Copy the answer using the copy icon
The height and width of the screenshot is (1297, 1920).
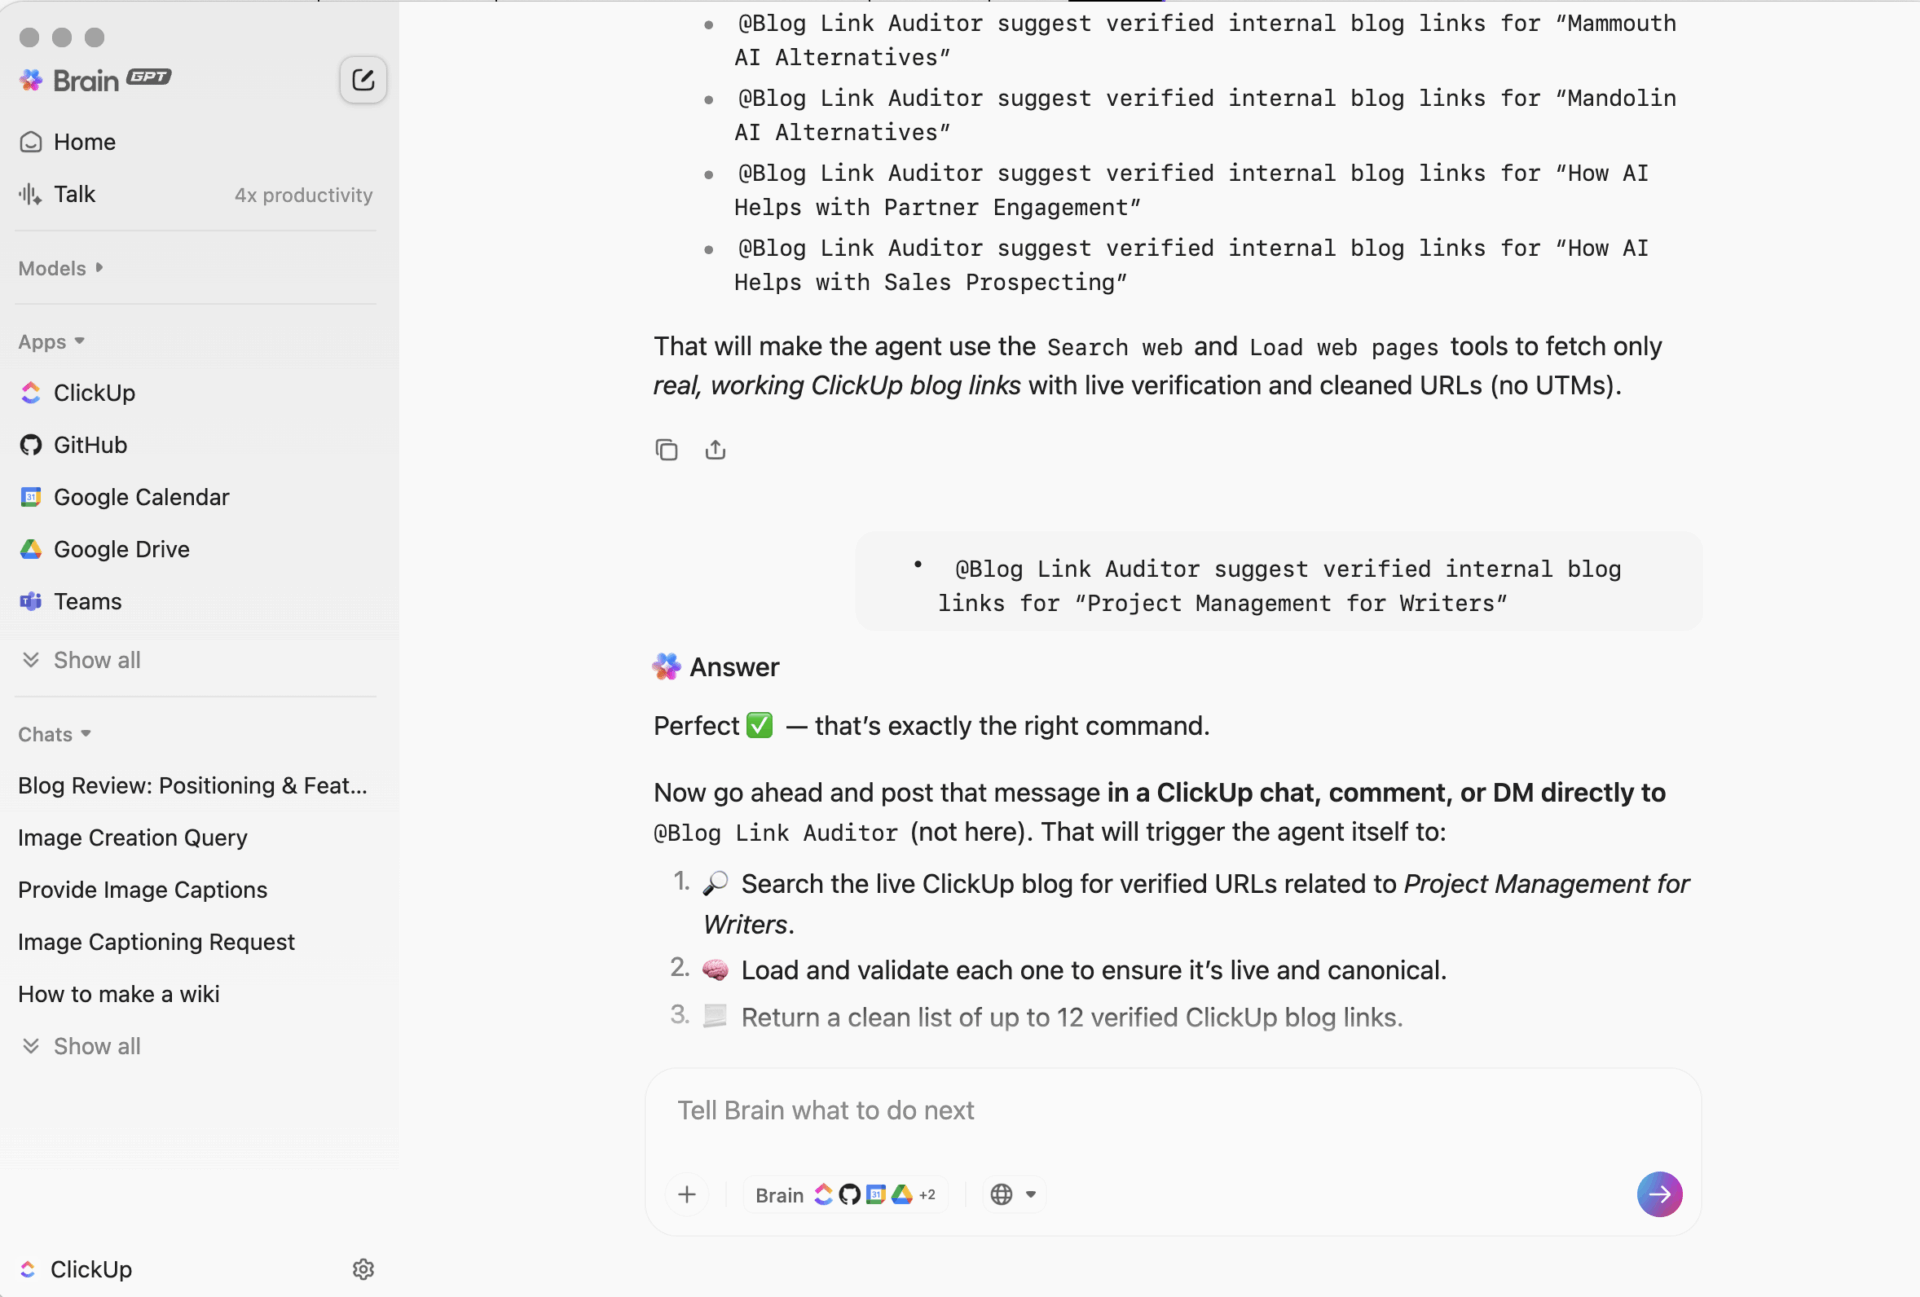(x=666, y=449)
